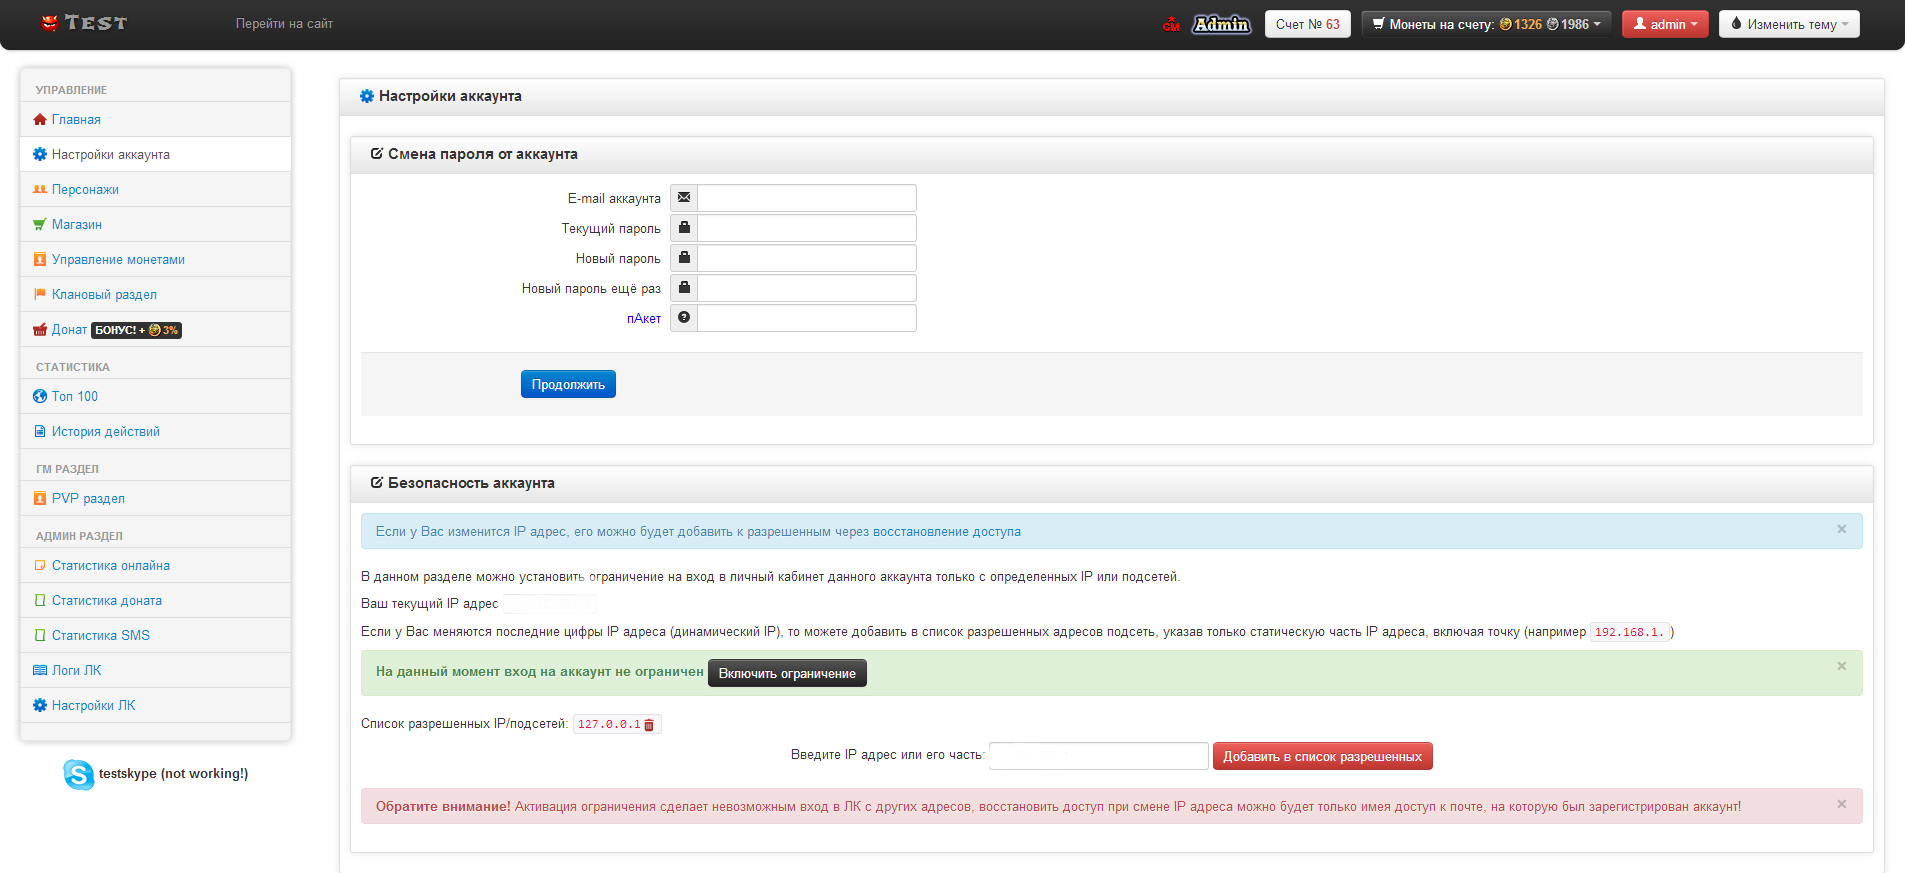Click the 192.168.1. example code text
The image size is (1905, 873).
tap(1629, 632)
